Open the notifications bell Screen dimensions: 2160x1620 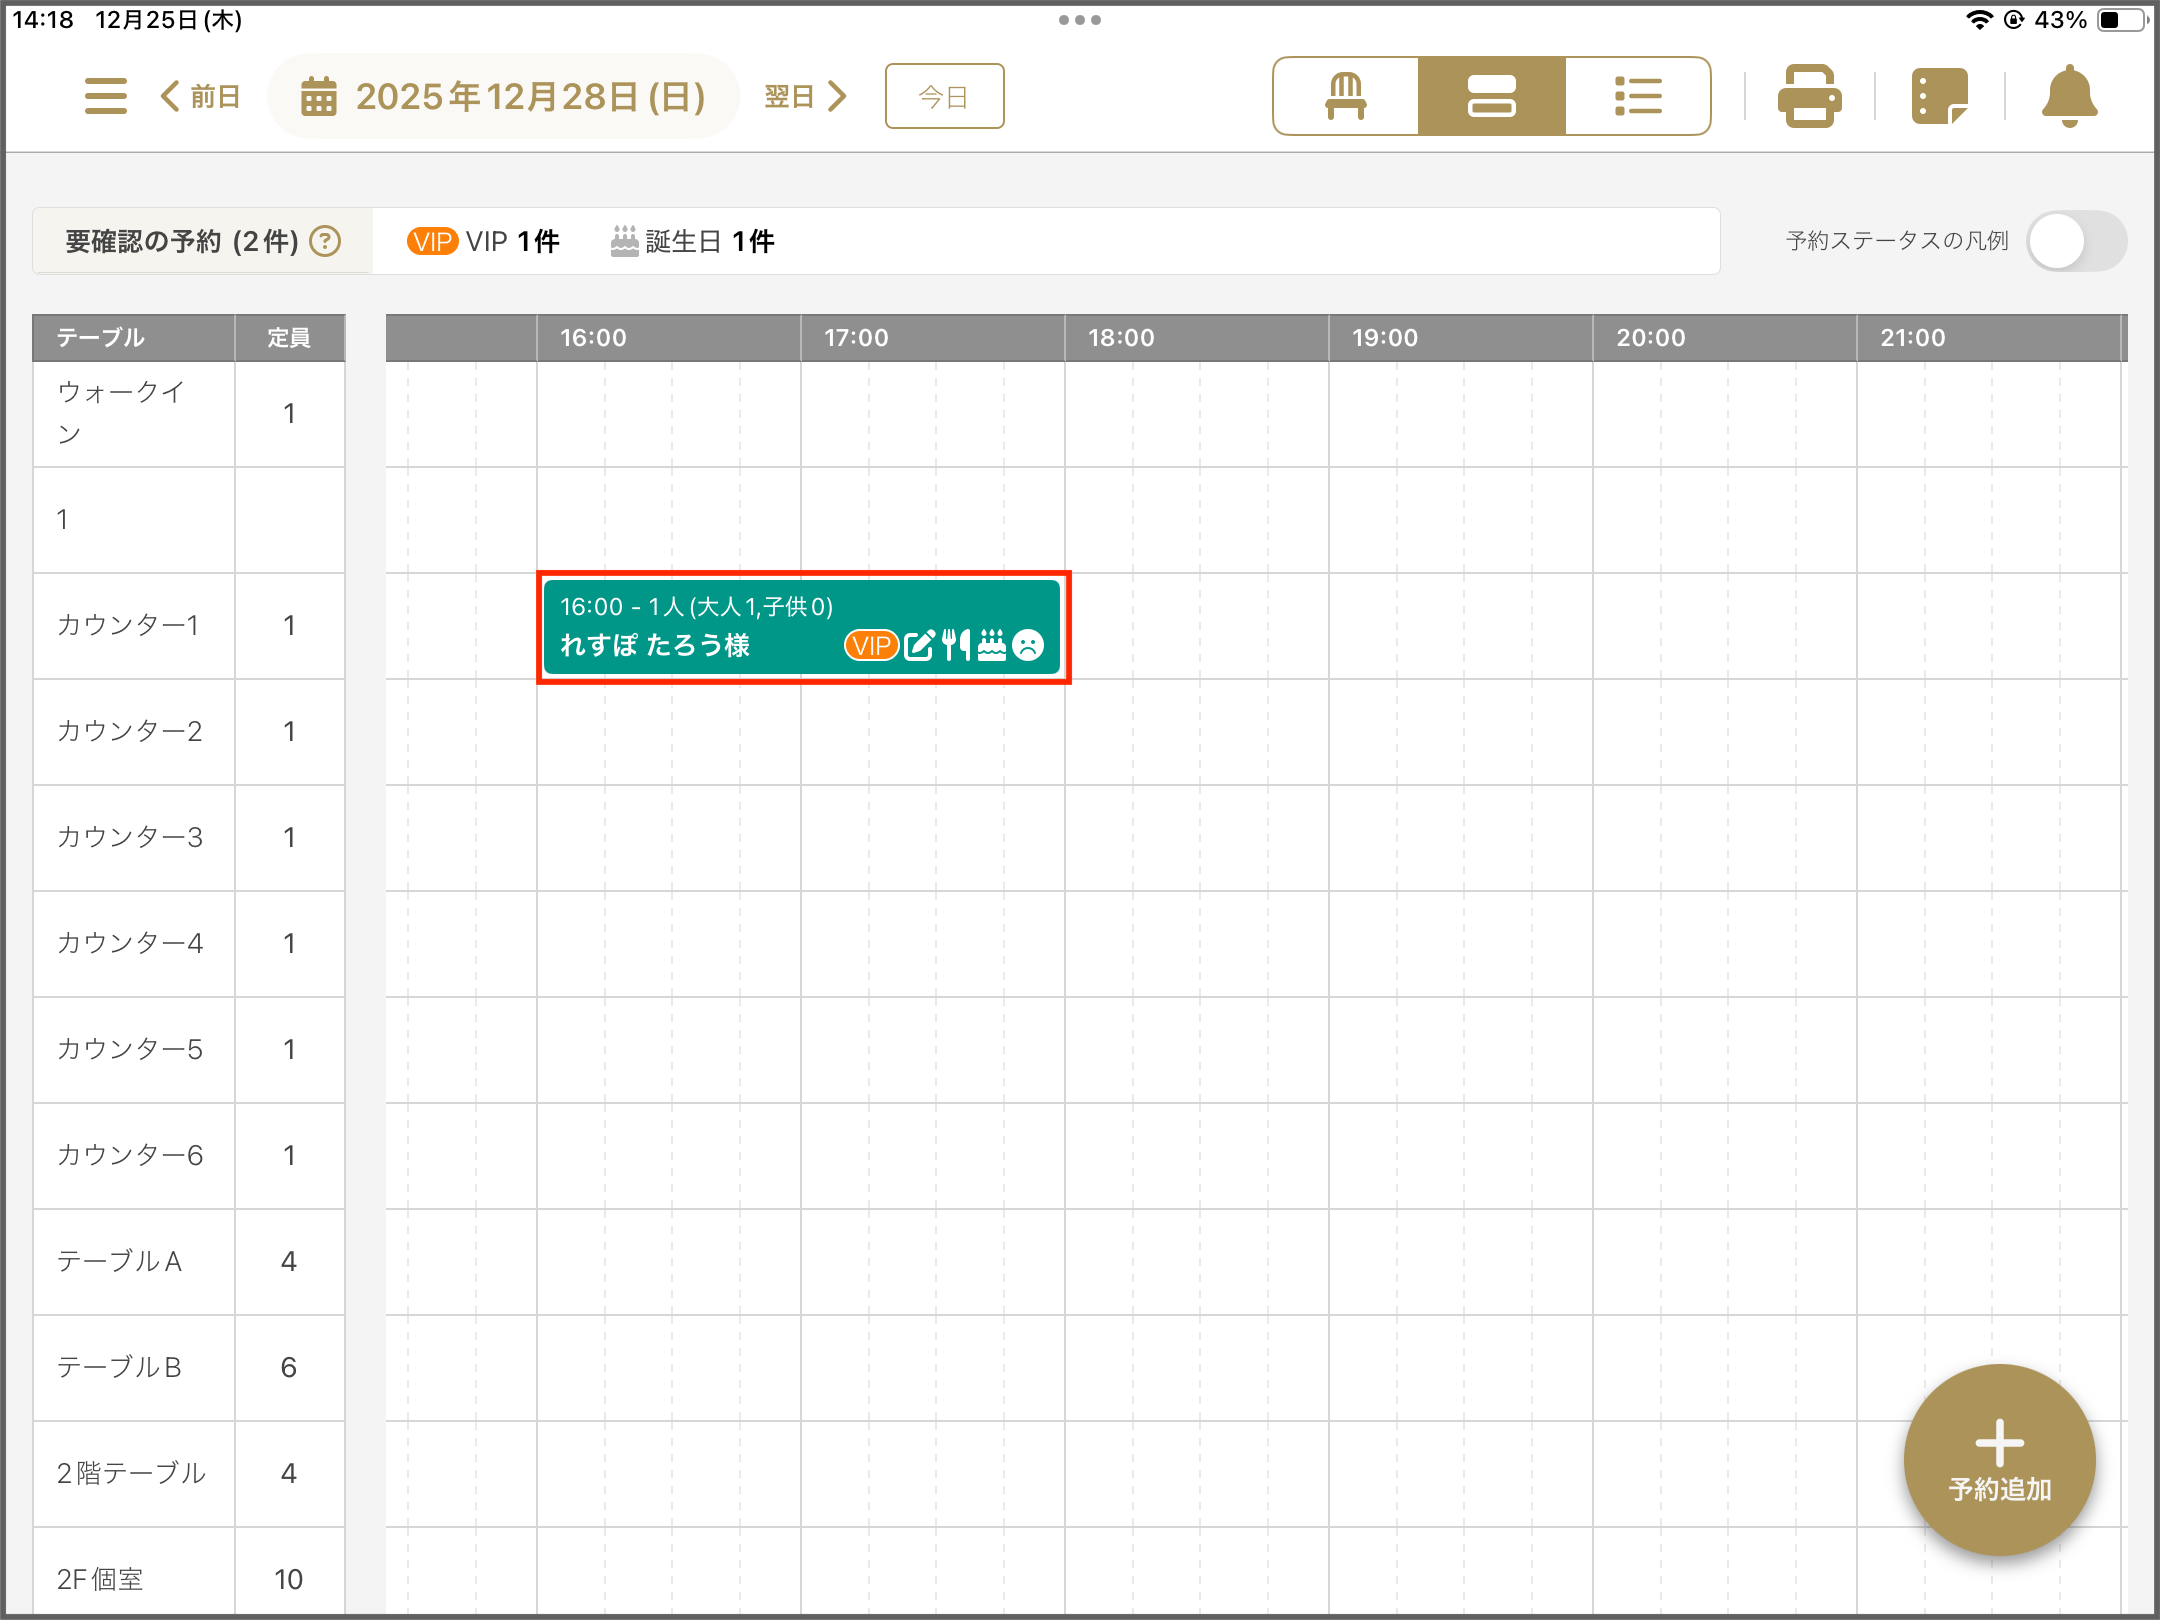[x=2069, y=96]
